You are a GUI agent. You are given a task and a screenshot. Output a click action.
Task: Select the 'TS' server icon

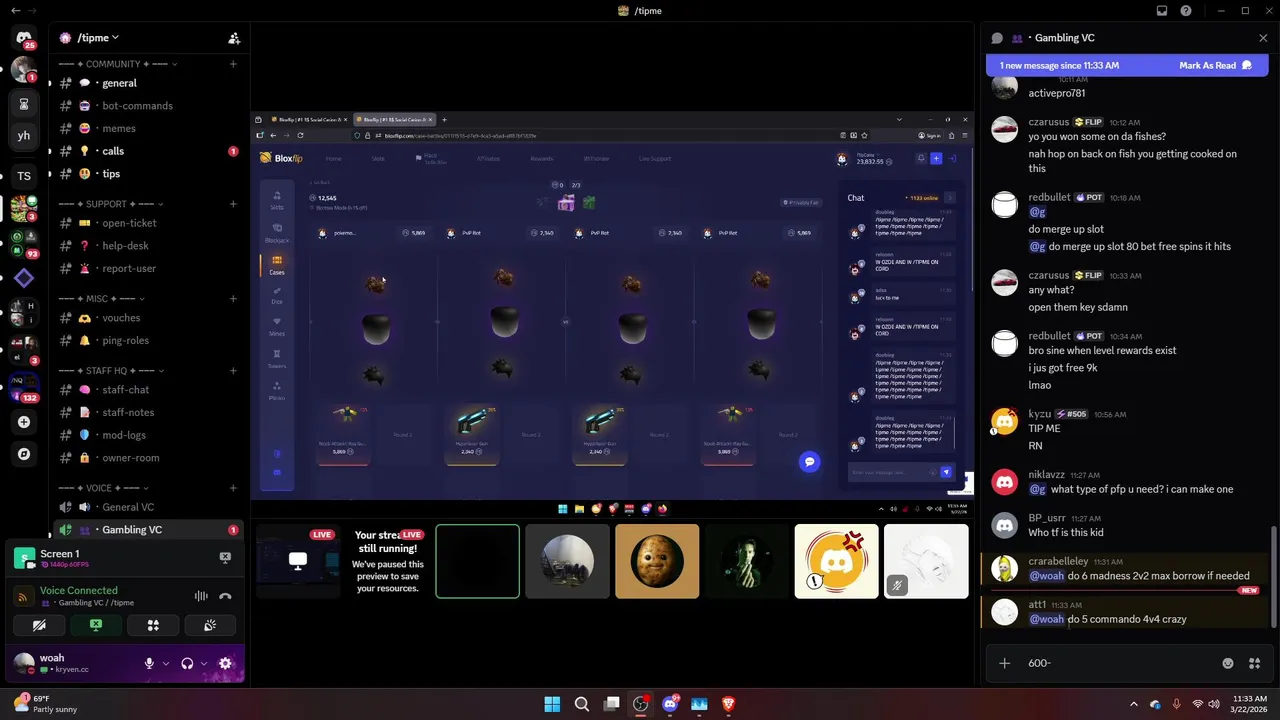click(x=24, y=176)
